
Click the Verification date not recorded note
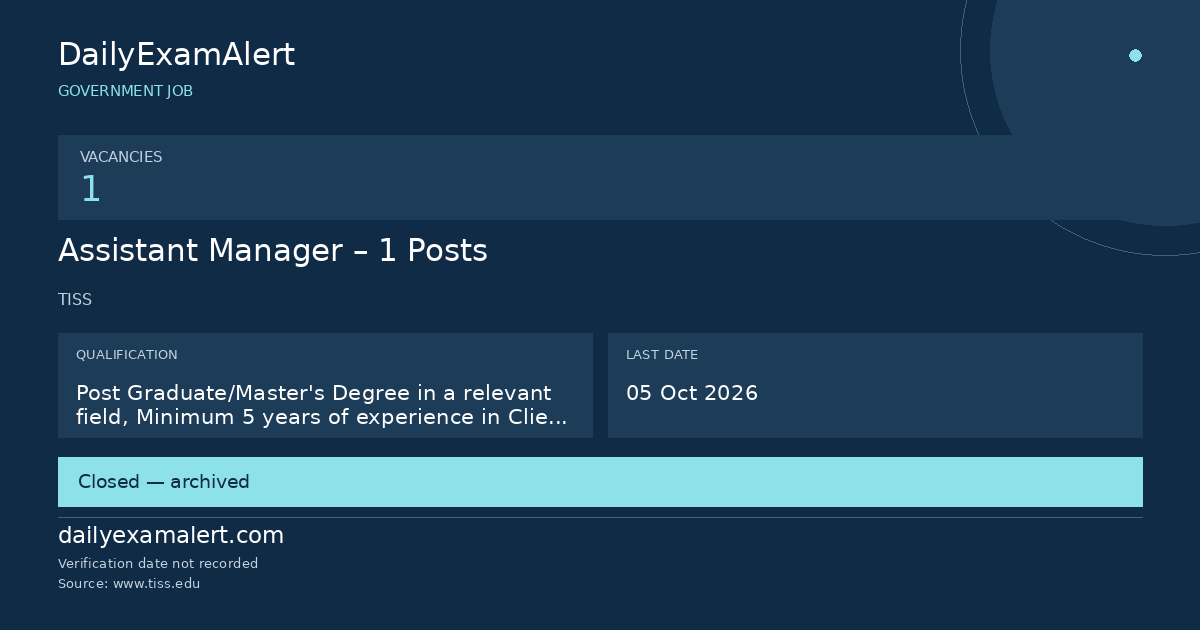pyautogui.click(x=158, y=564)
